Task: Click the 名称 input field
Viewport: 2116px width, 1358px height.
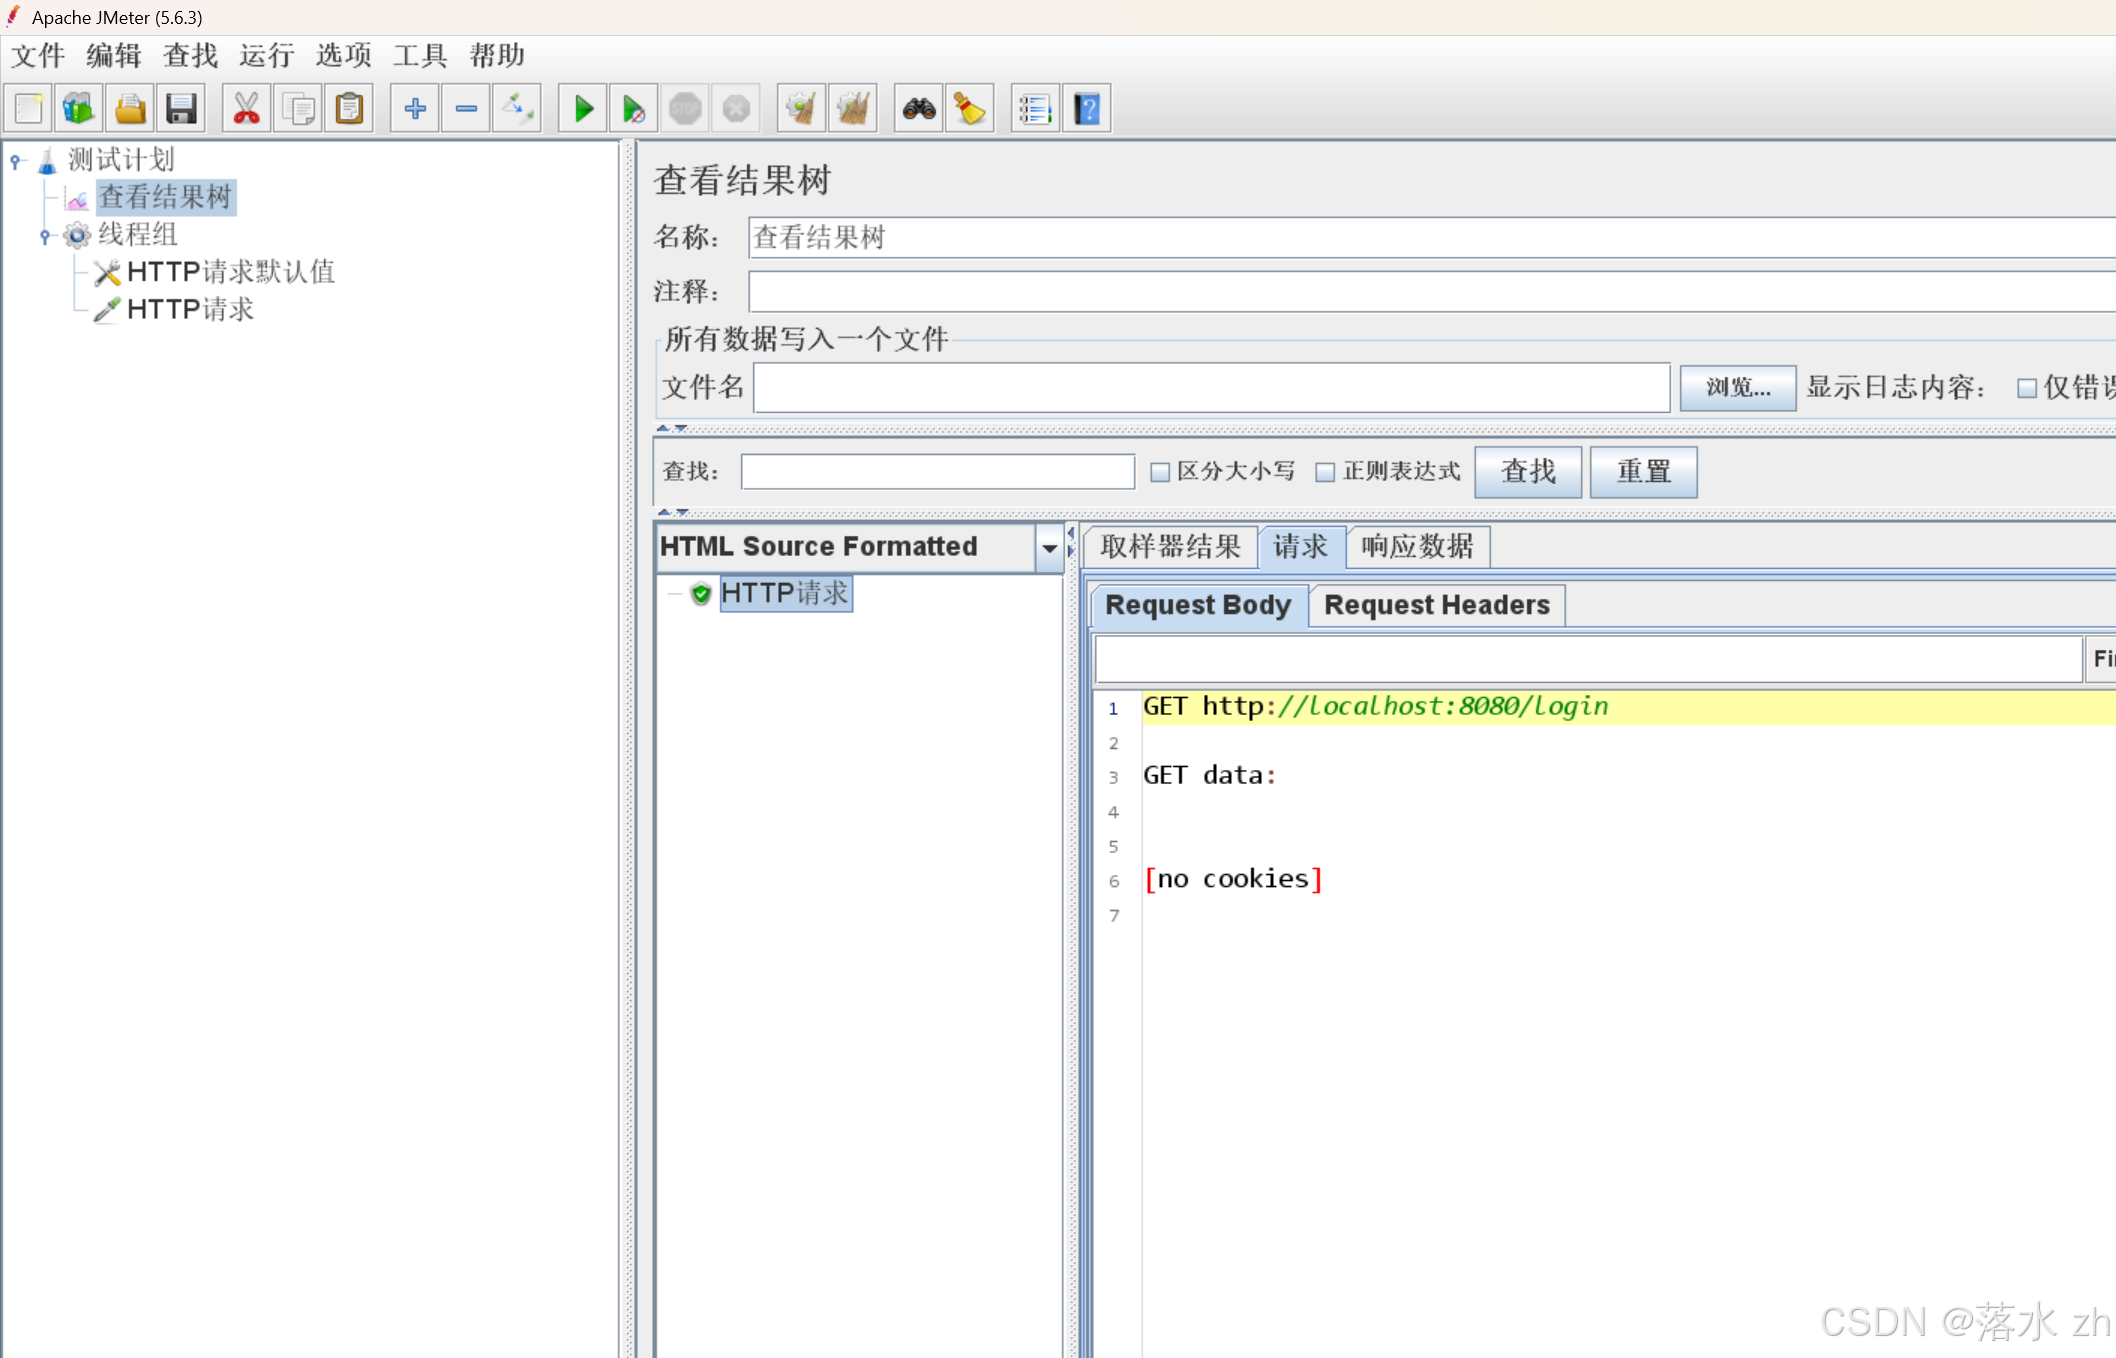Action: click(1431, 238)
